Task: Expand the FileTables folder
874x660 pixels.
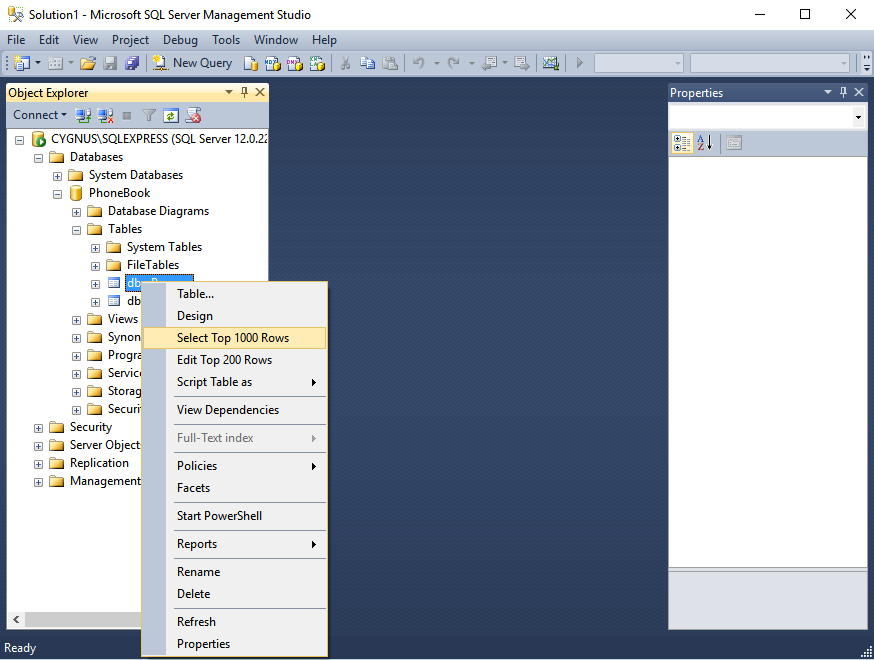Action: pyautogui.click(x=95, y=266)
